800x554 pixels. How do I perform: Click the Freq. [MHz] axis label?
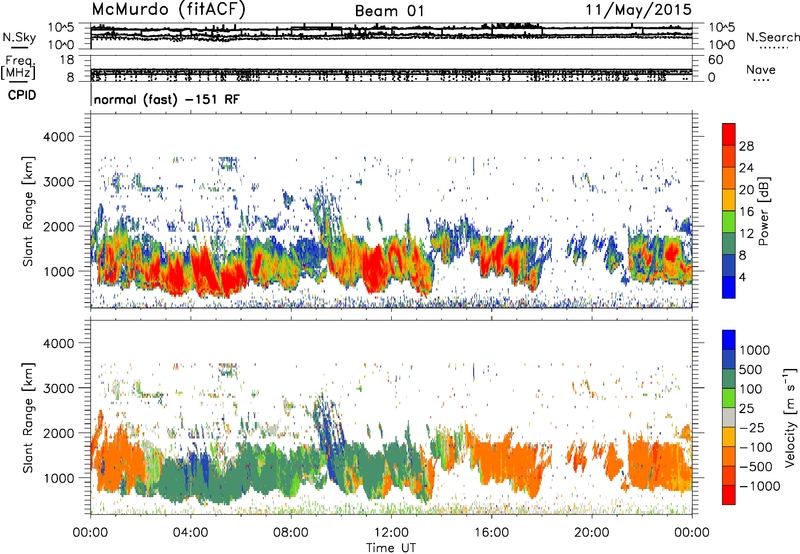(x=18, y=68)
